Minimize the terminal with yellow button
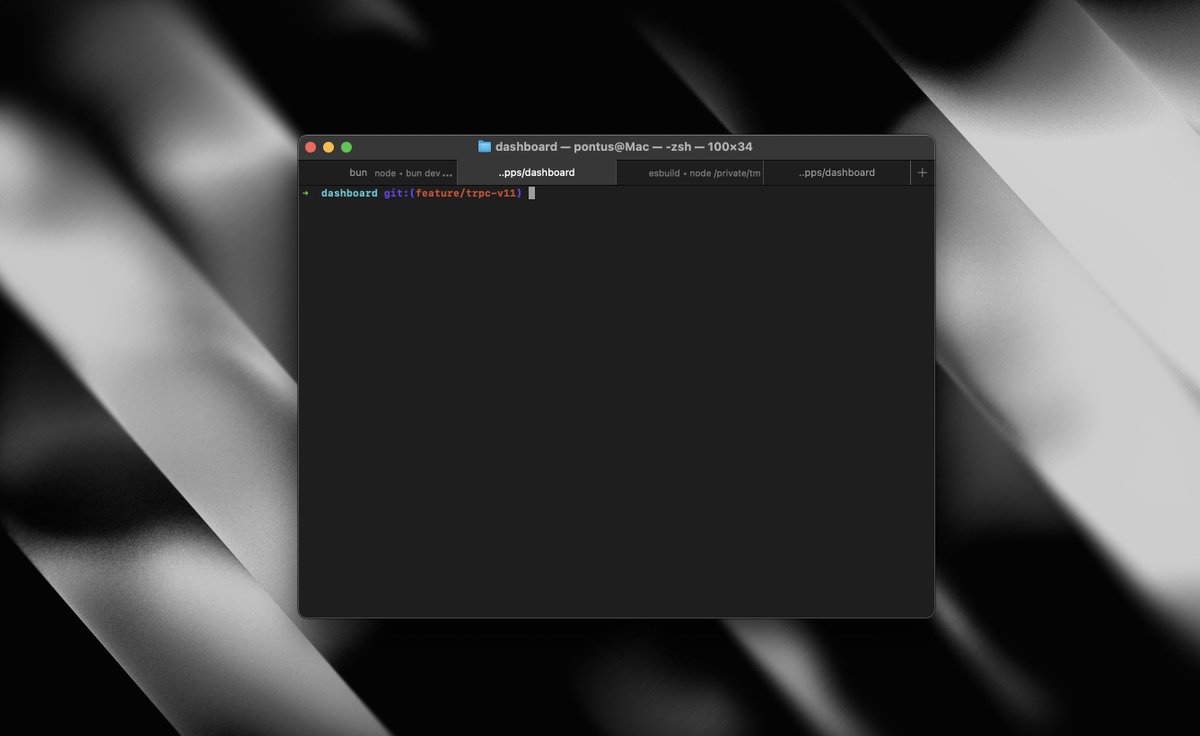Viewport: 1200px width, 736px height. [x=328, y=147]
